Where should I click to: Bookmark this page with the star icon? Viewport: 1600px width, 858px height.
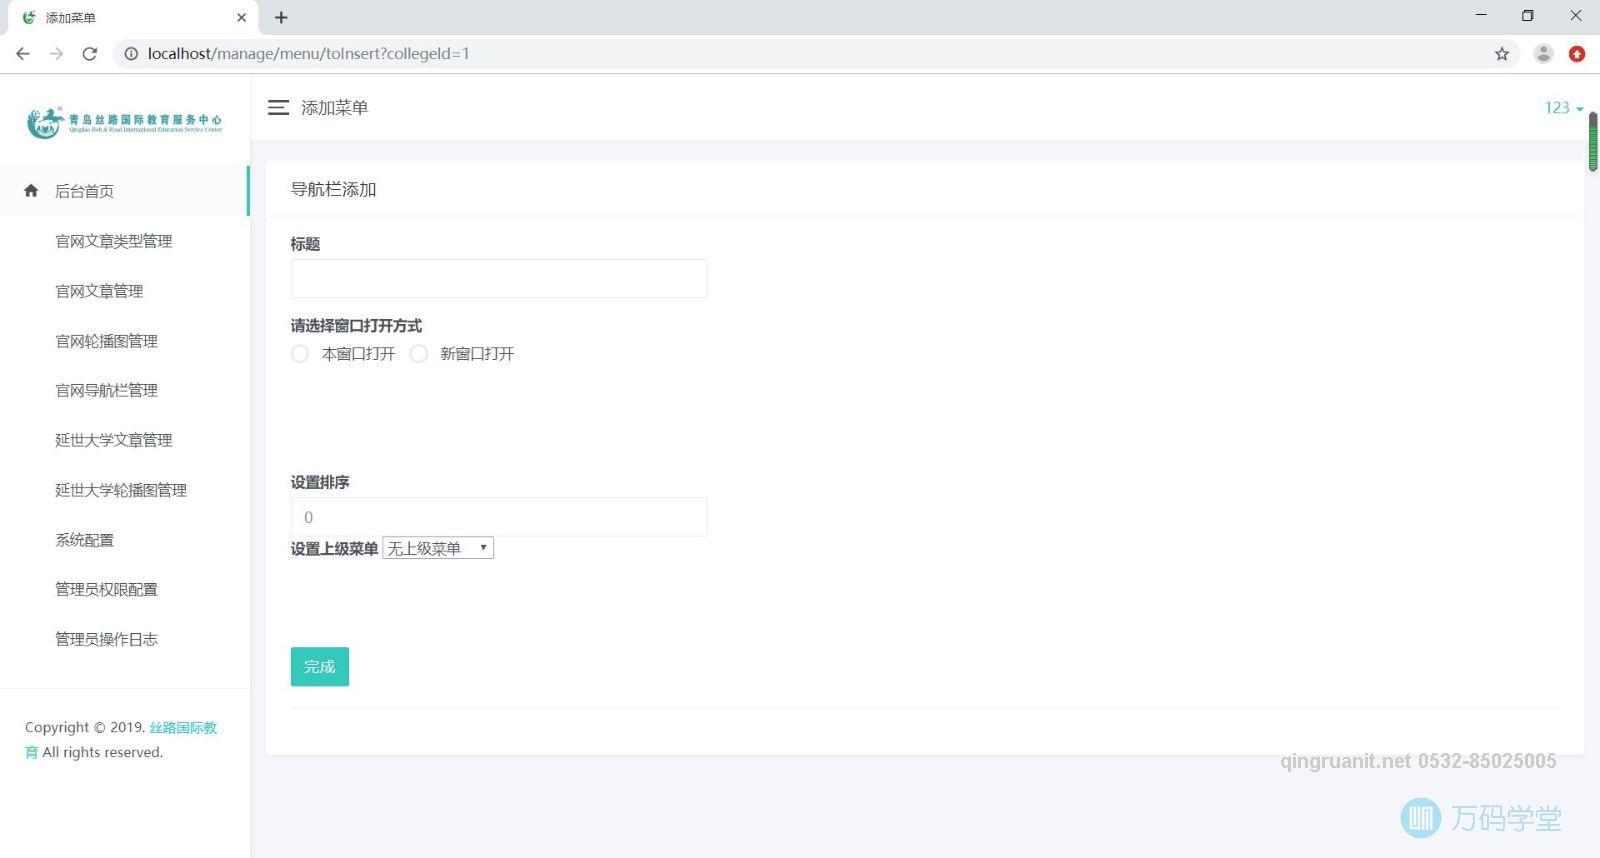1502,54
